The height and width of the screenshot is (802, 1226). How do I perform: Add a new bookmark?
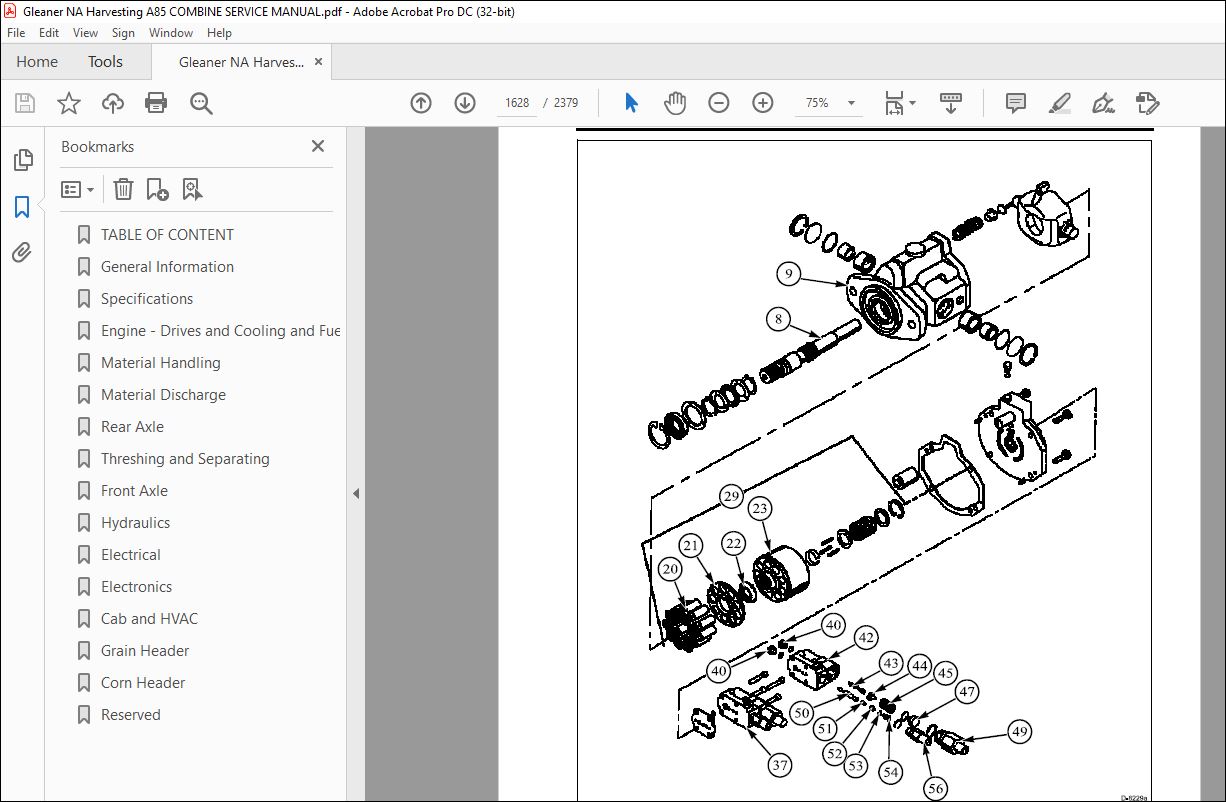click(157, 189)
